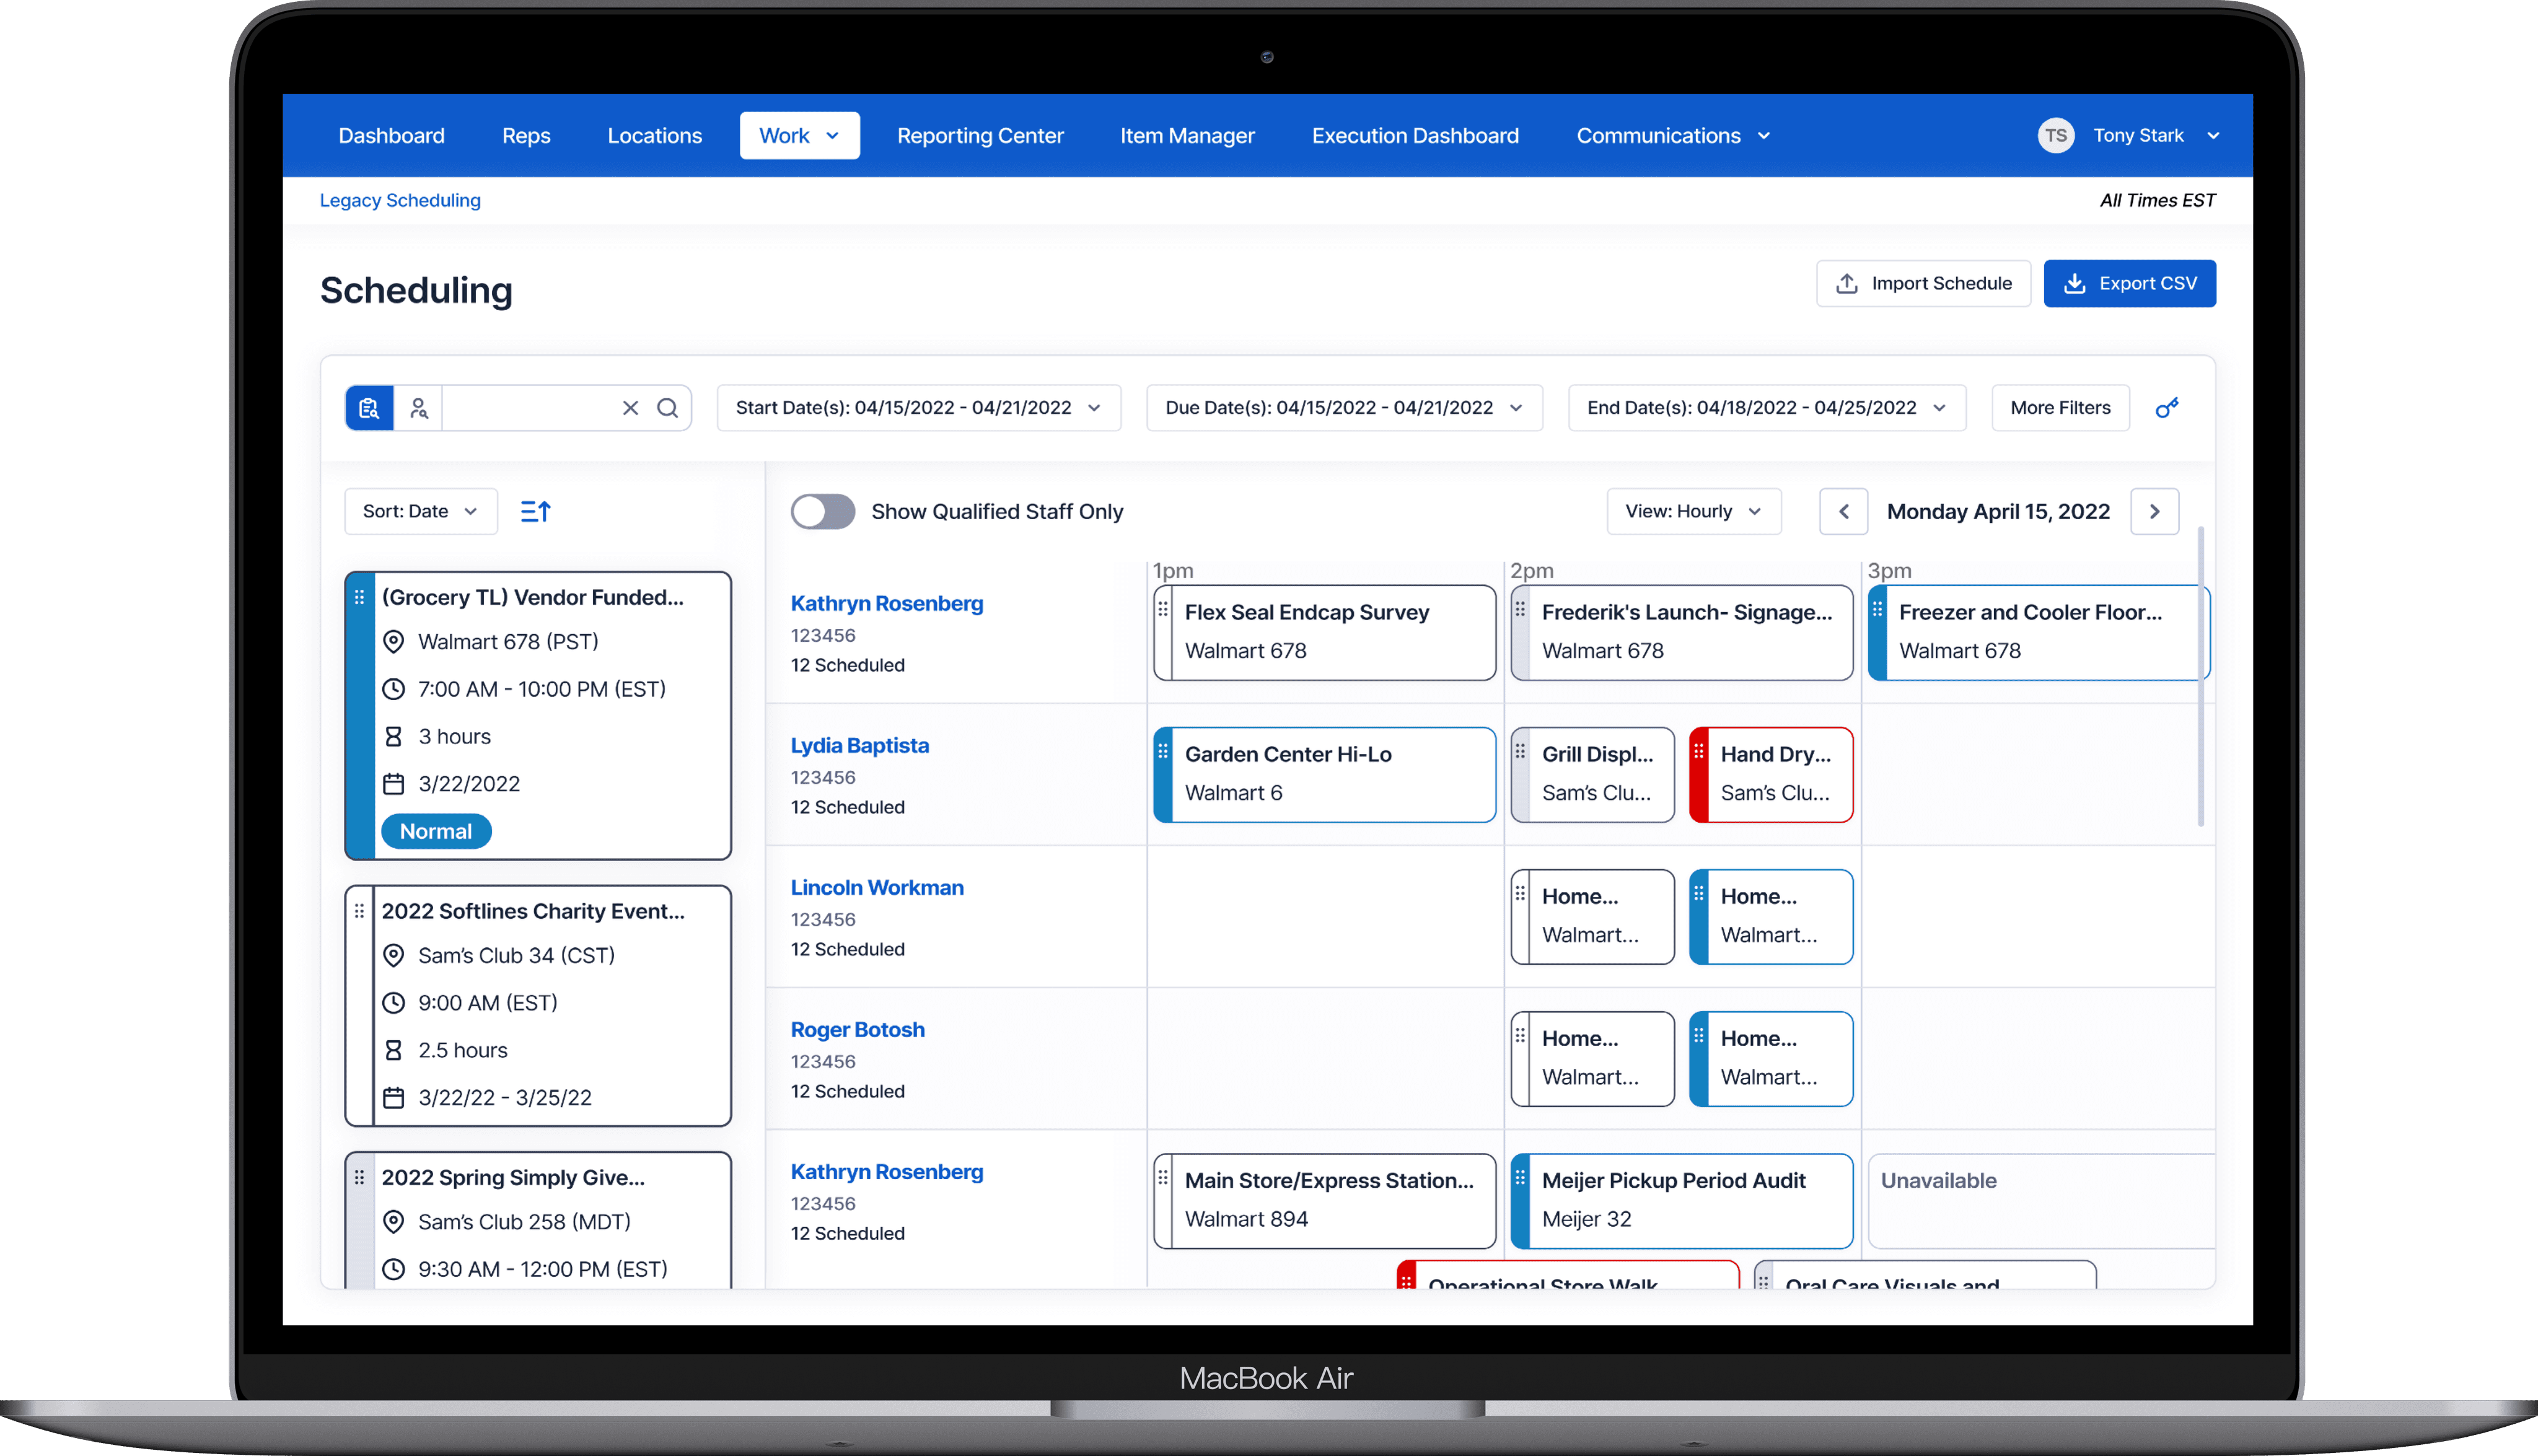The height and width of the screenshot is (1456, 2538).
Task: Click the Export CSV button
Action: tap(2129, 284)
